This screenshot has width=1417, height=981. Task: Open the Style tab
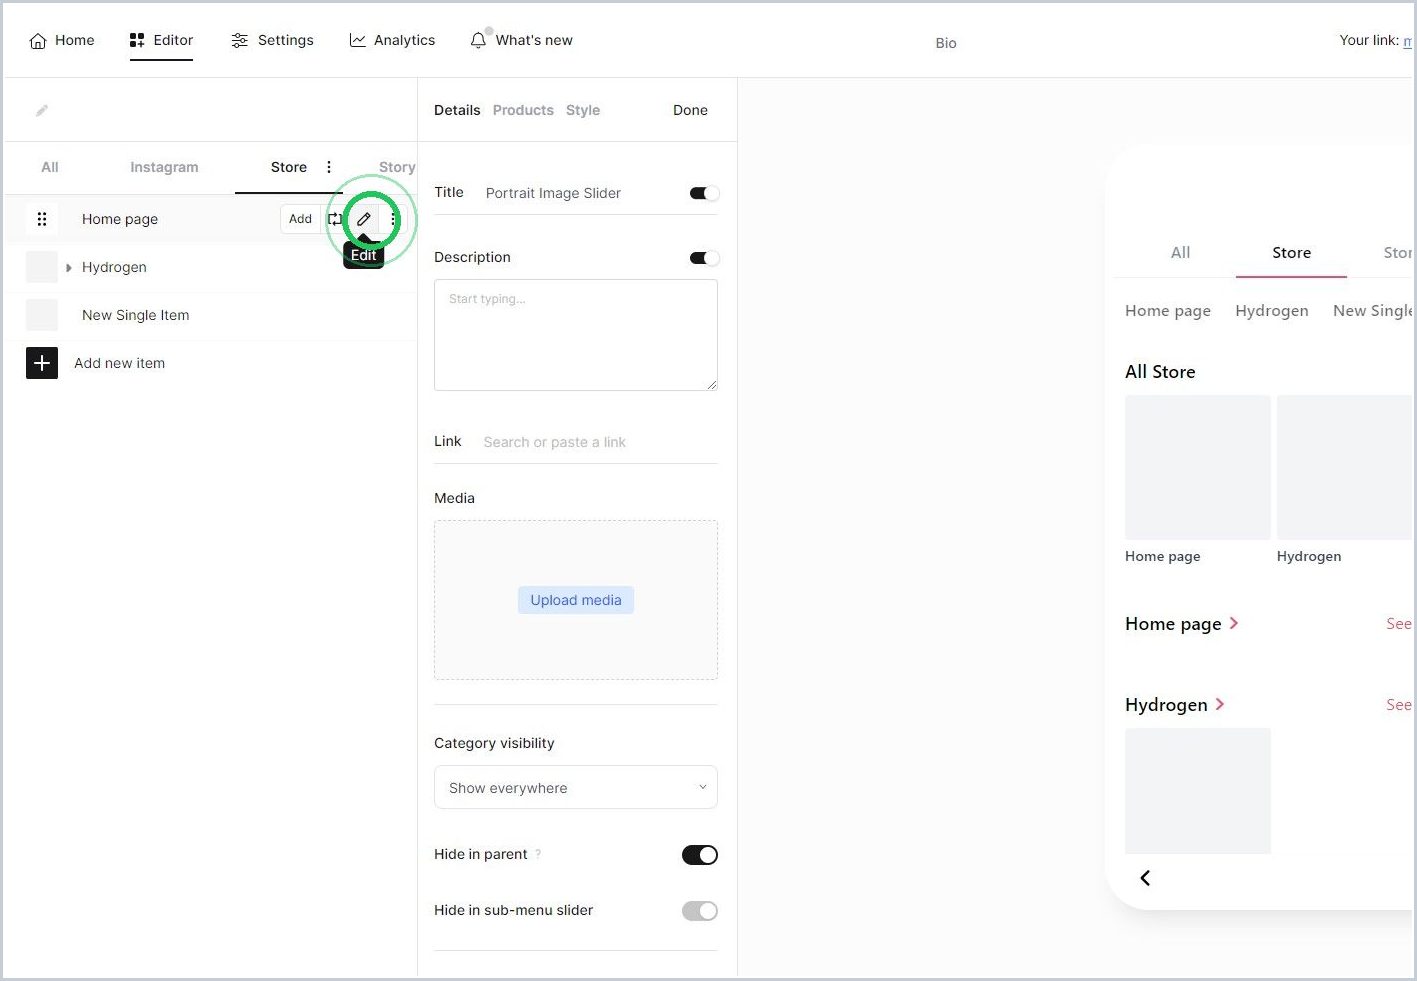coord(583,110)
